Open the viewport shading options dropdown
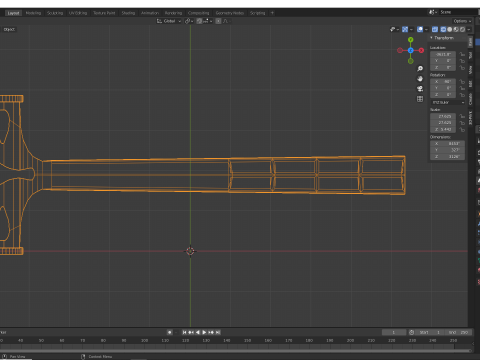 coord(469,29)
